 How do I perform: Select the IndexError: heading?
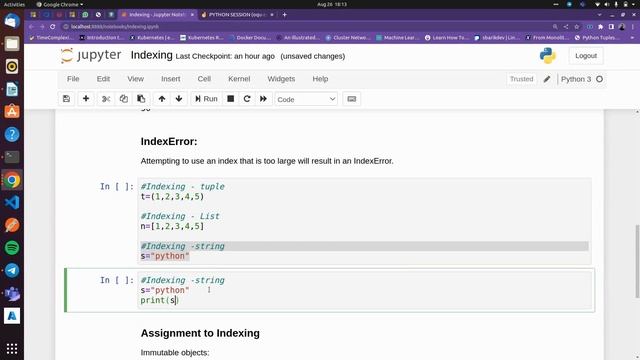(x=169, y=142)
